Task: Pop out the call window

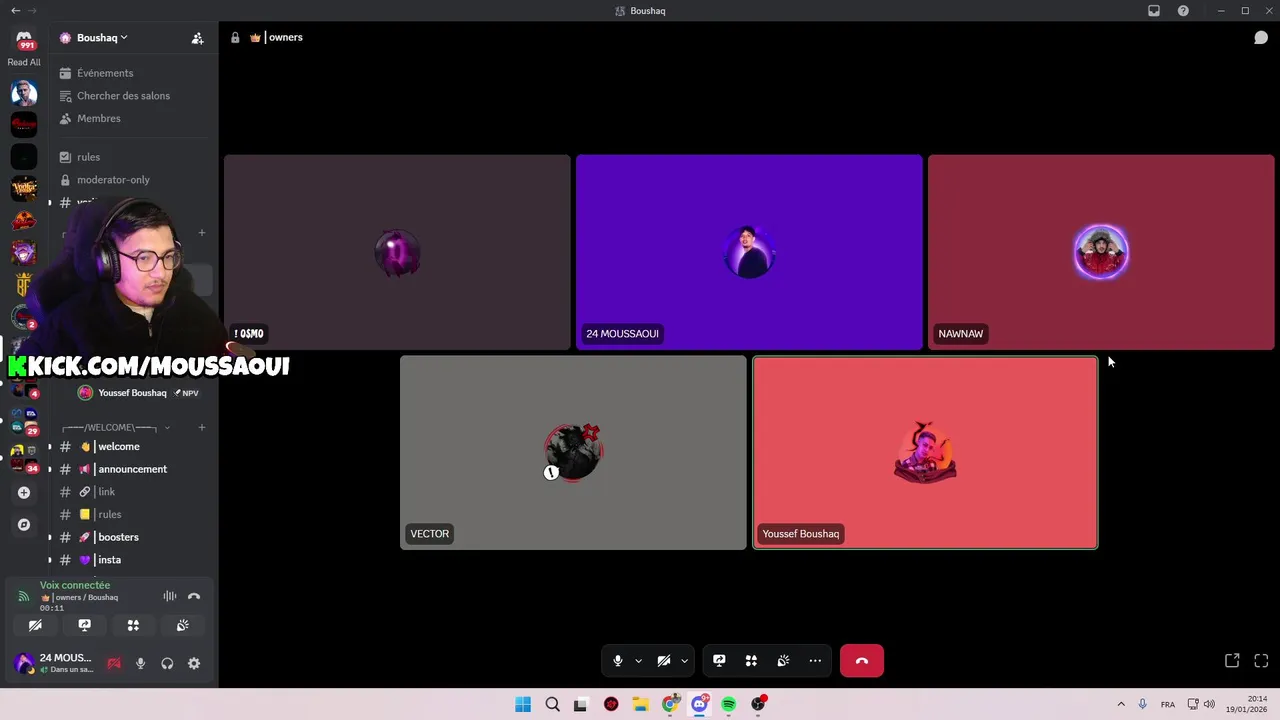Action: click(1232, 661)
